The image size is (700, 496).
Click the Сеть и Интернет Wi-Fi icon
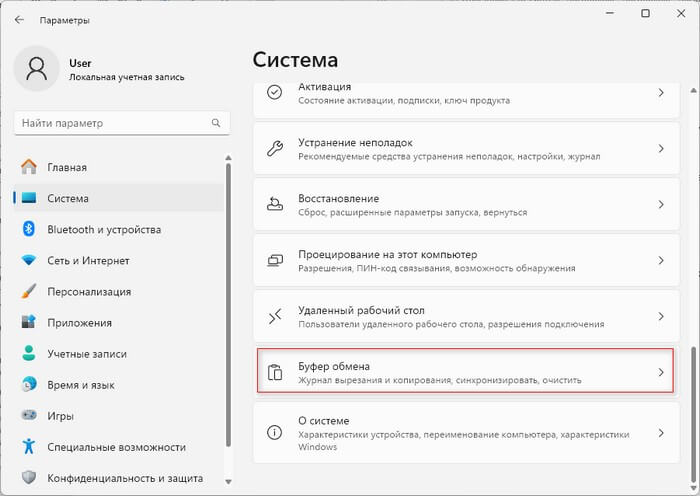pyautogui.click(x=29, y=260)
